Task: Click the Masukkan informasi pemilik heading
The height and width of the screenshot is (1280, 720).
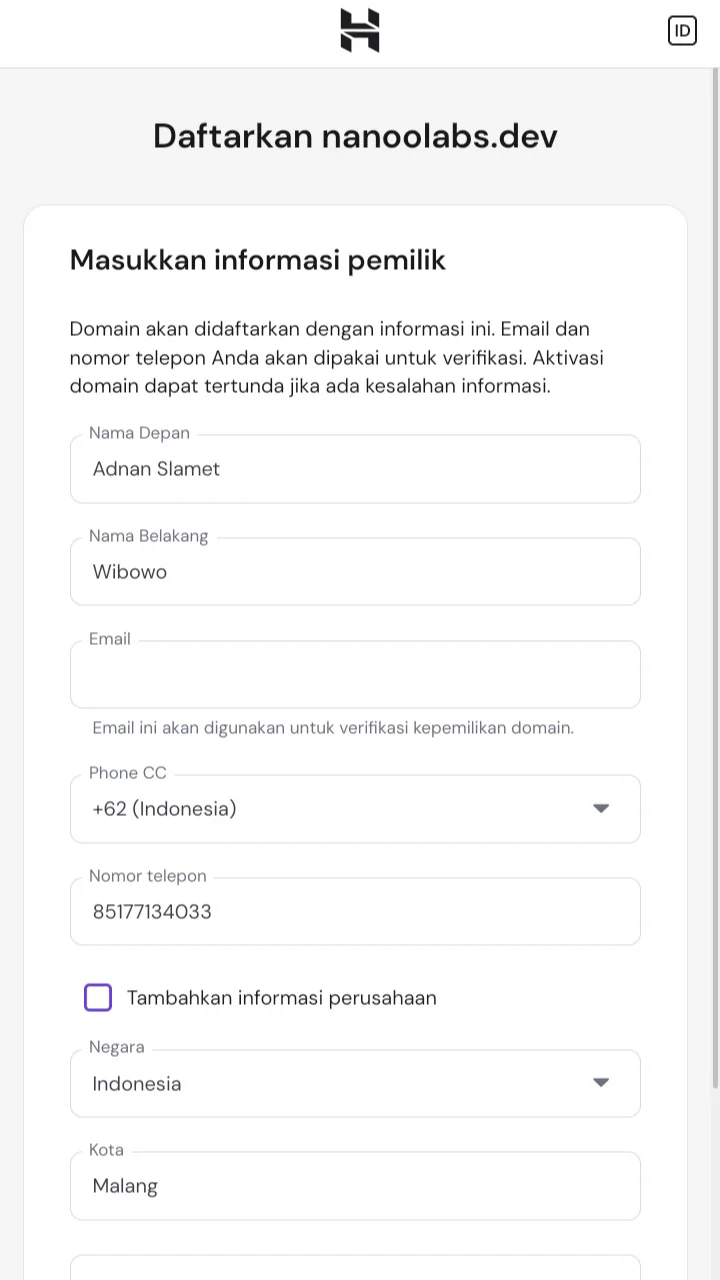Action: tap(258, 260)
